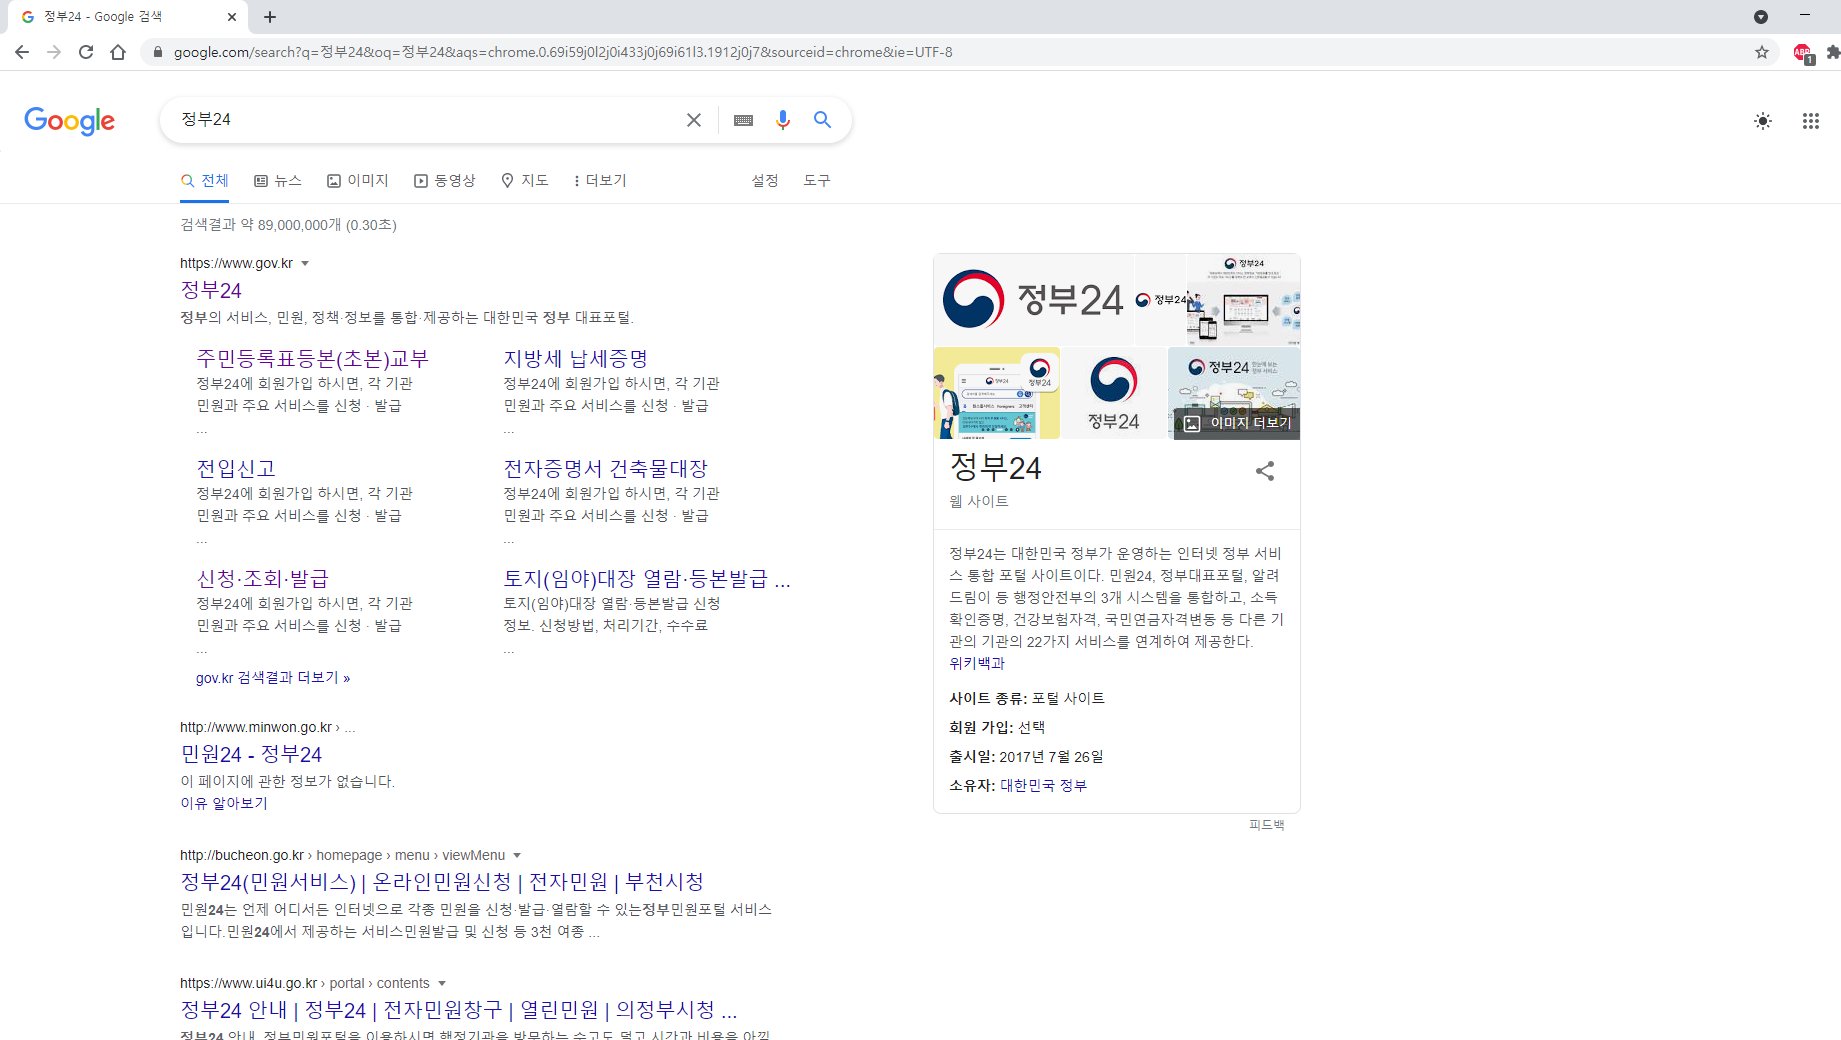Click 이유 알아보기 link
Viewport: 1841px width, 1040px height.
[x=224, y=803]
